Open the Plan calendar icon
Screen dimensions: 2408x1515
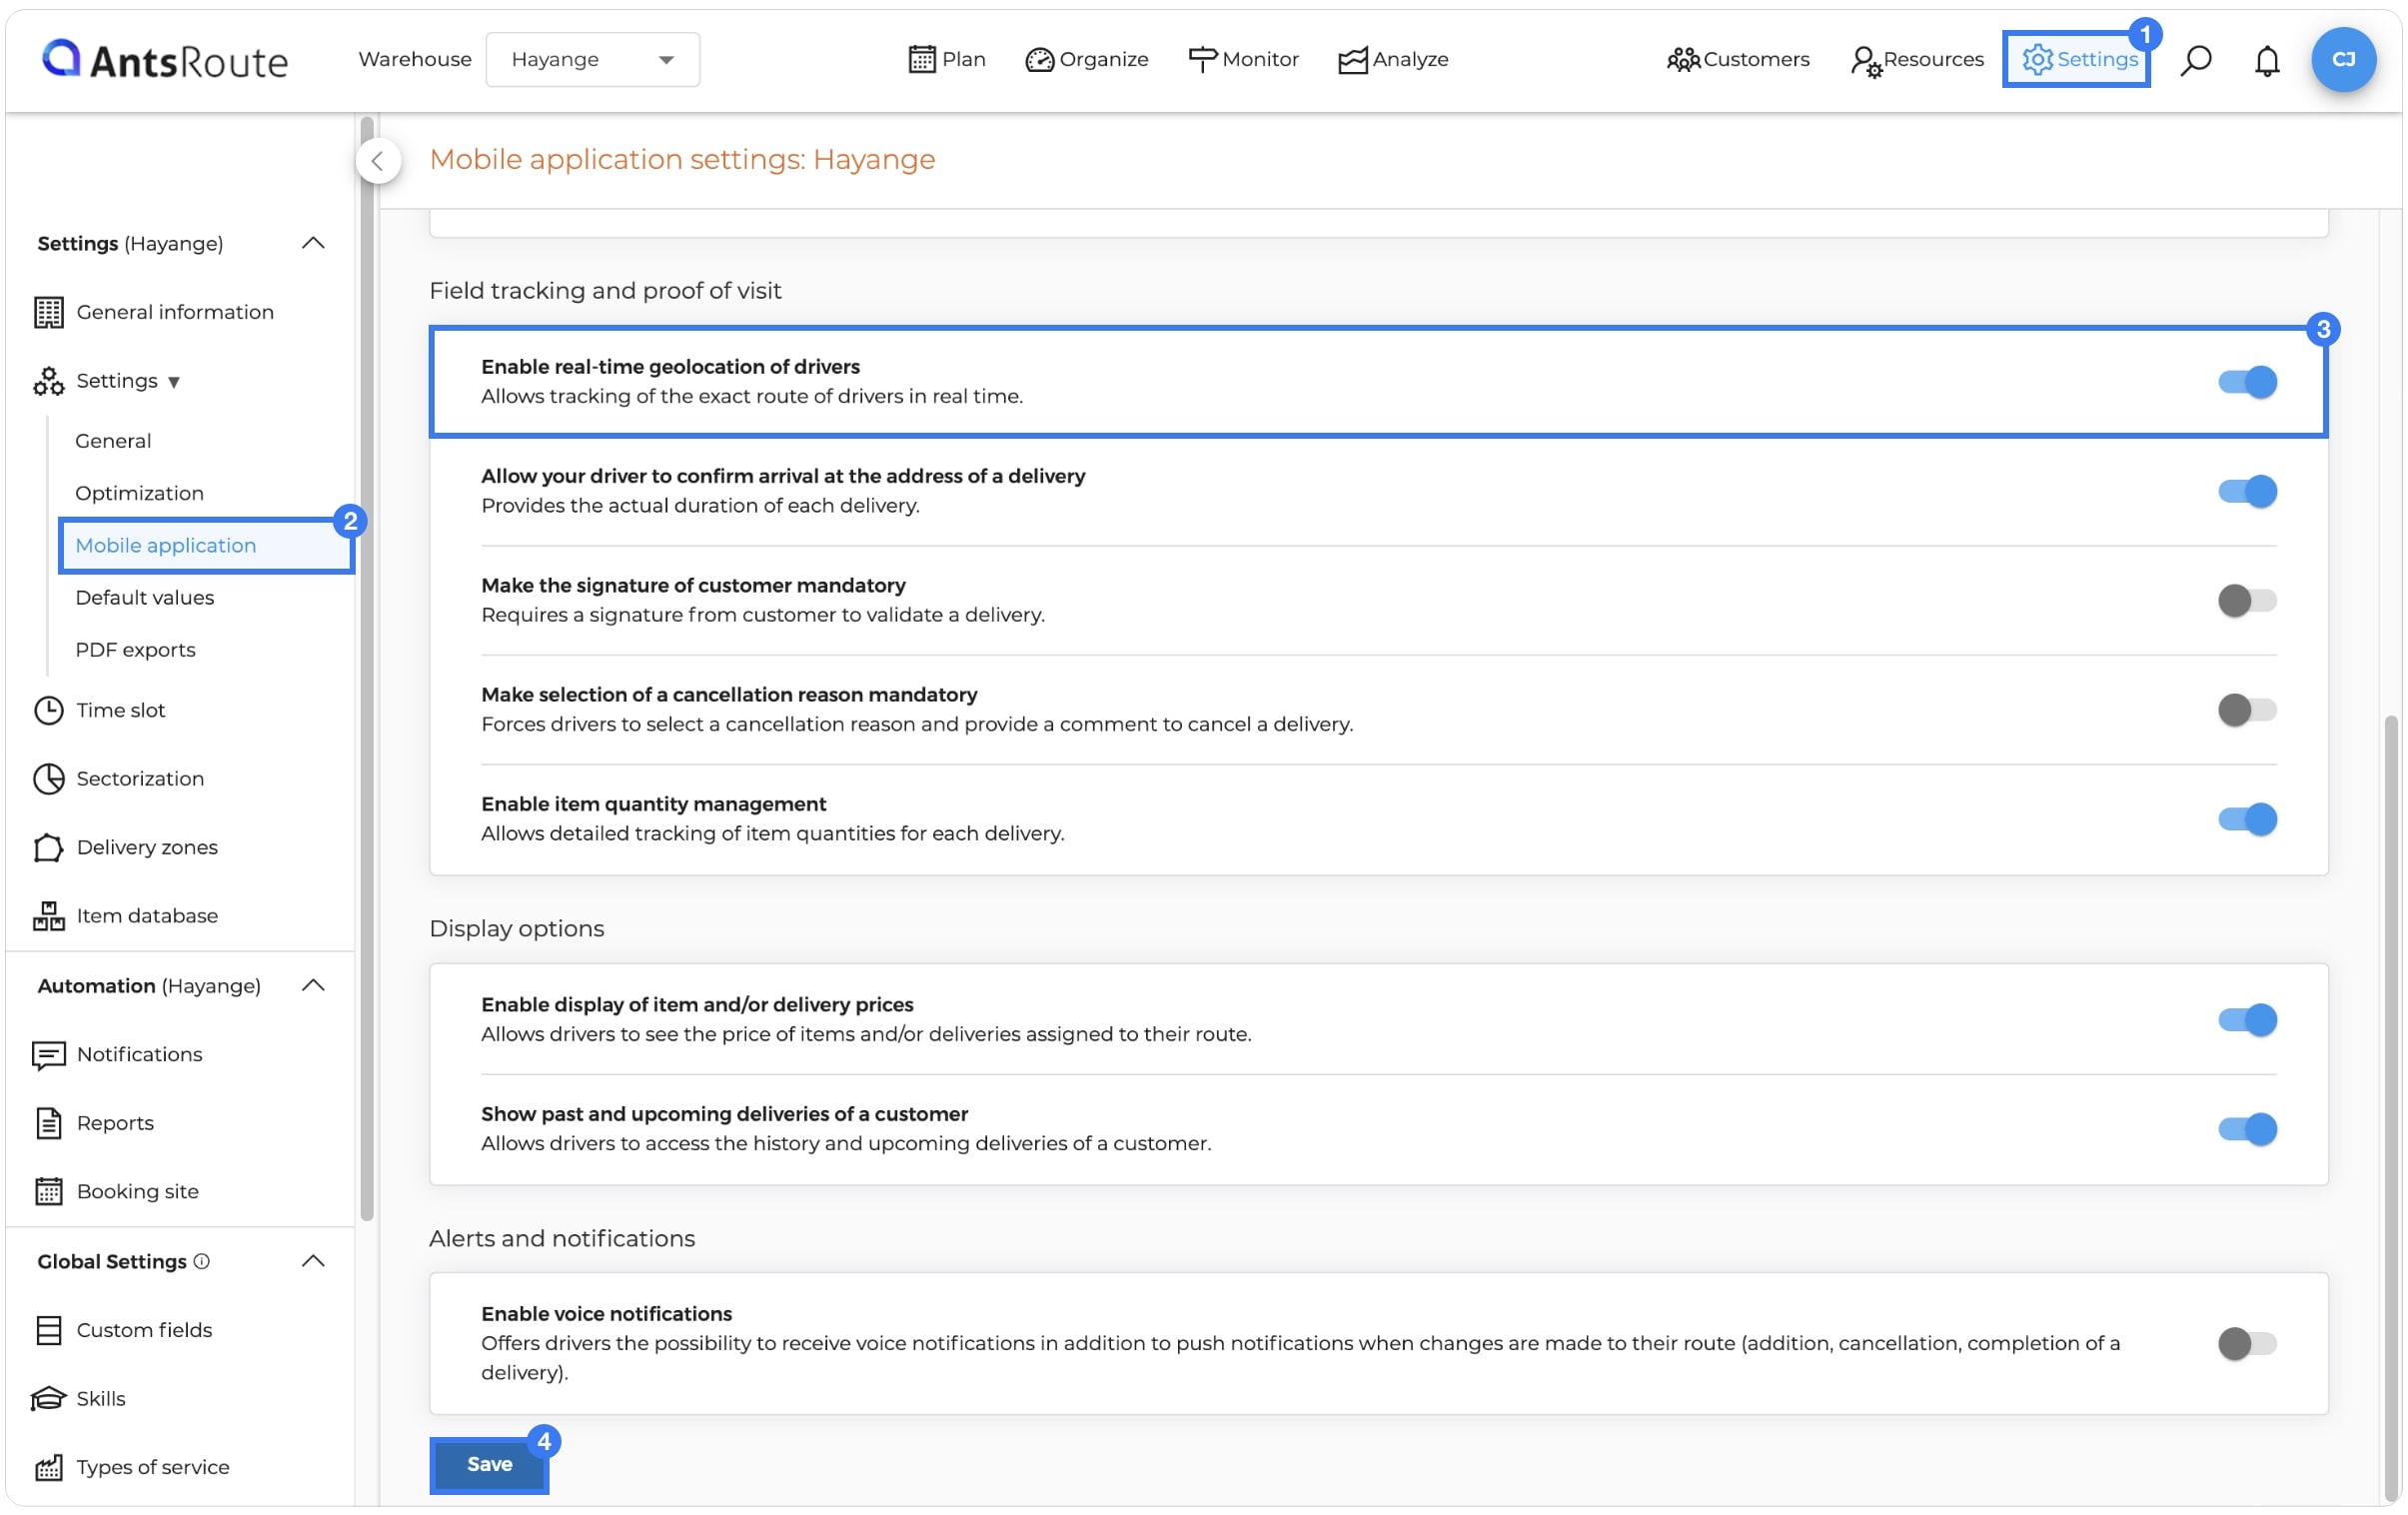(x=921, y=59)
